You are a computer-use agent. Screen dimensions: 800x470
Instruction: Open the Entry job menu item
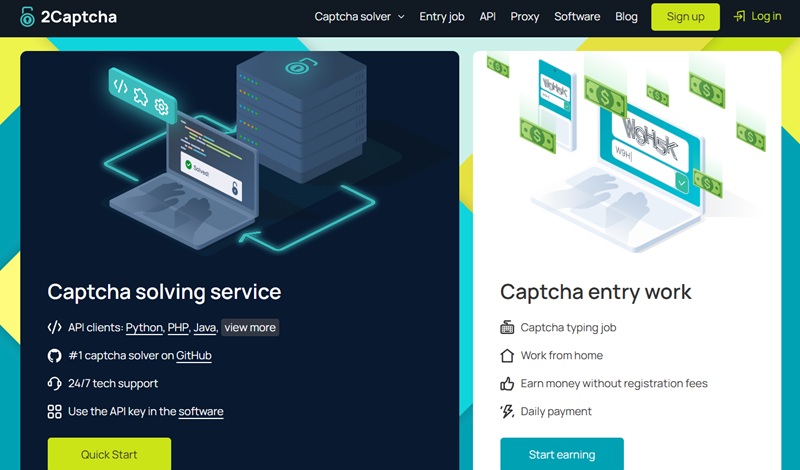coord(442,17)
